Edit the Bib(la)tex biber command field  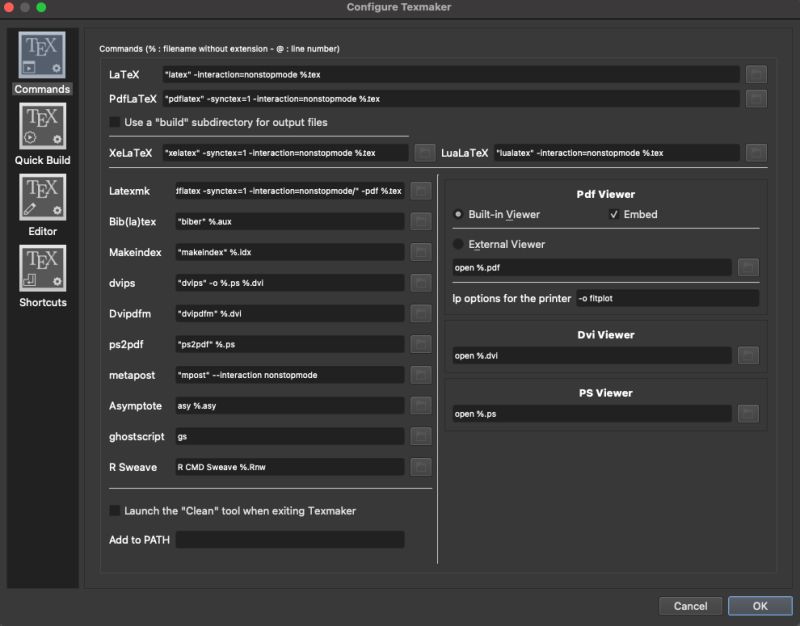(290, 221)
